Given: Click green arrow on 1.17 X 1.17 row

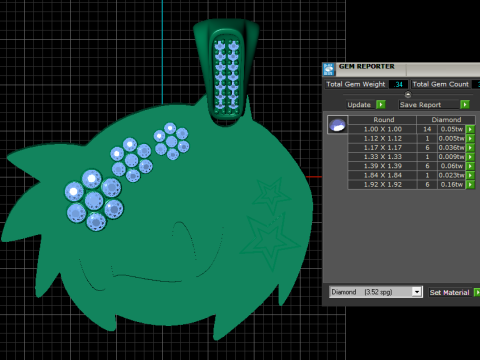Looking at the screenshot, I should click(470, 148).
